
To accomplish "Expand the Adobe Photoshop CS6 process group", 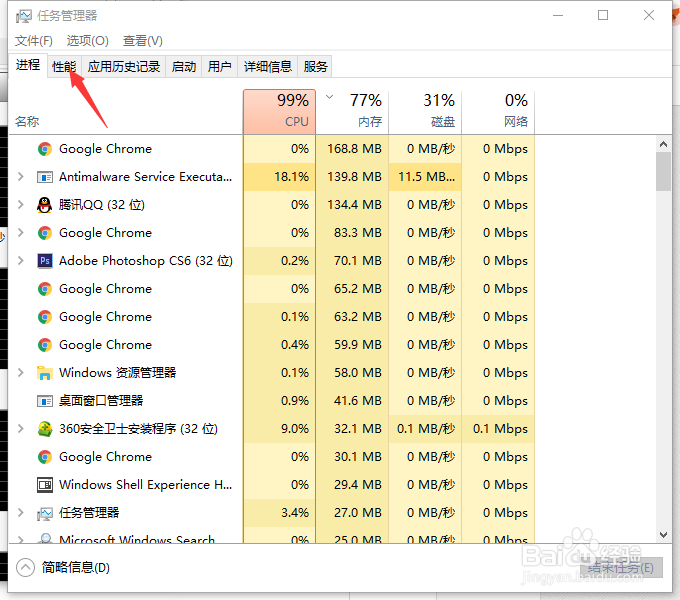I will click(20, 261).
